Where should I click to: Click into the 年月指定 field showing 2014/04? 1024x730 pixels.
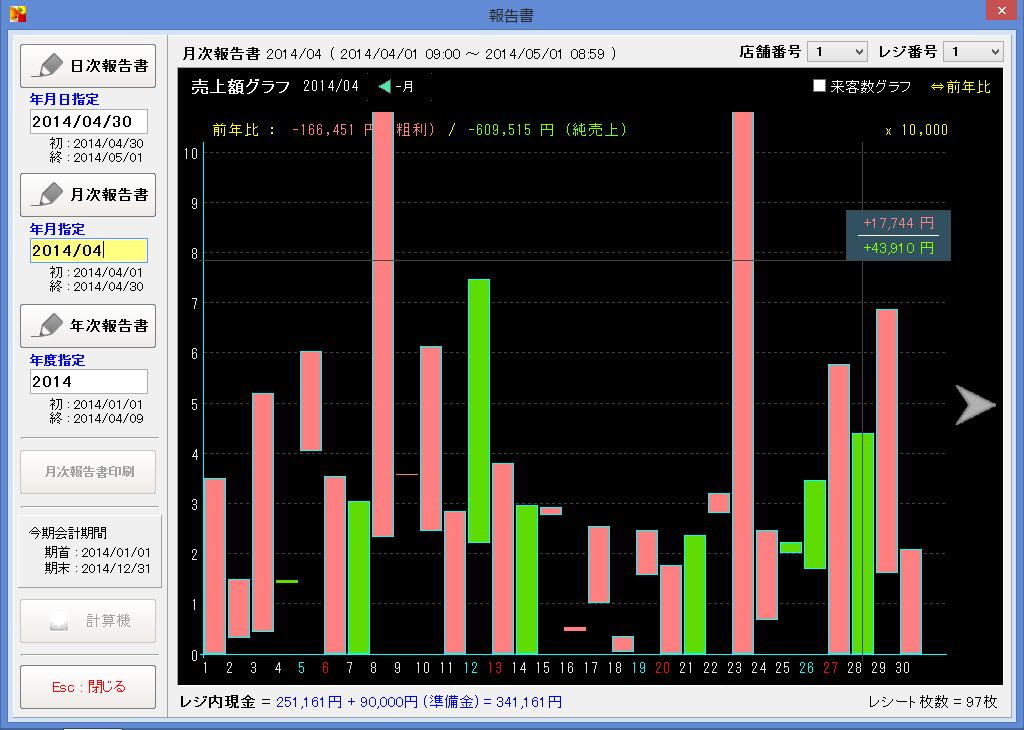[x=88, y=250]
